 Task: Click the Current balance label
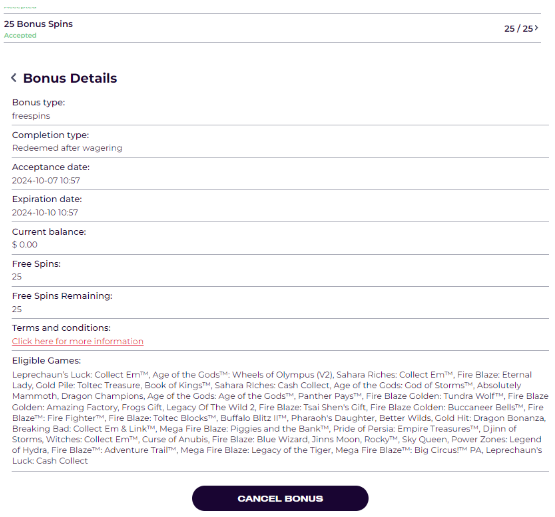point(49,232)
